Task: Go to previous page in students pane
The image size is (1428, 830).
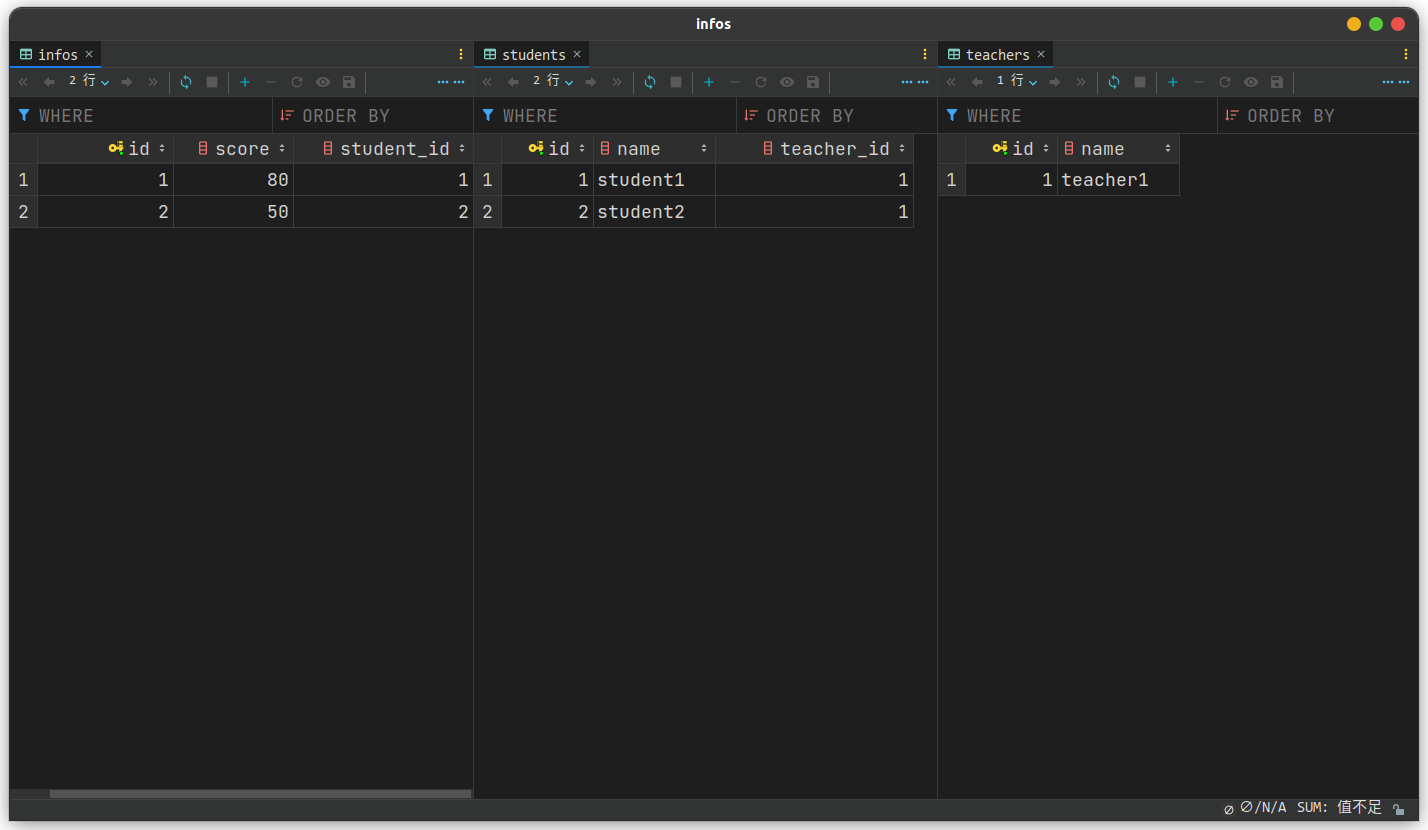Action: click(x=513, y=82)
